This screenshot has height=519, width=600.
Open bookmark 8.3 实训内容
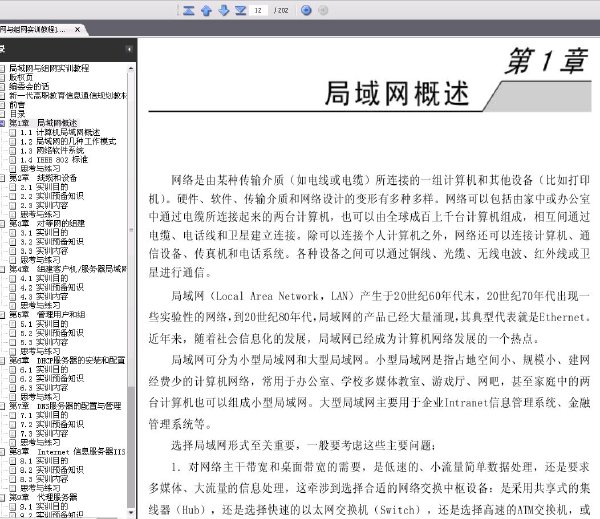point(44,479)
